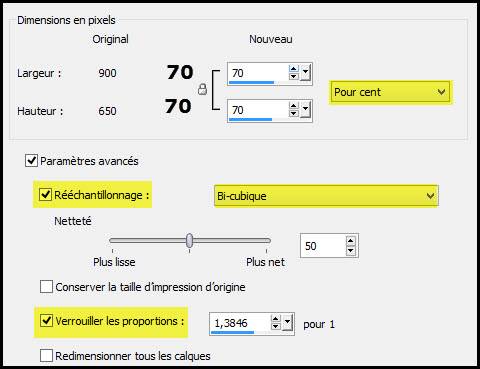The width and height of the screenshot is (480, 369).
Task: Enable Redimensionner tous les calques
Action: point(46,355)
